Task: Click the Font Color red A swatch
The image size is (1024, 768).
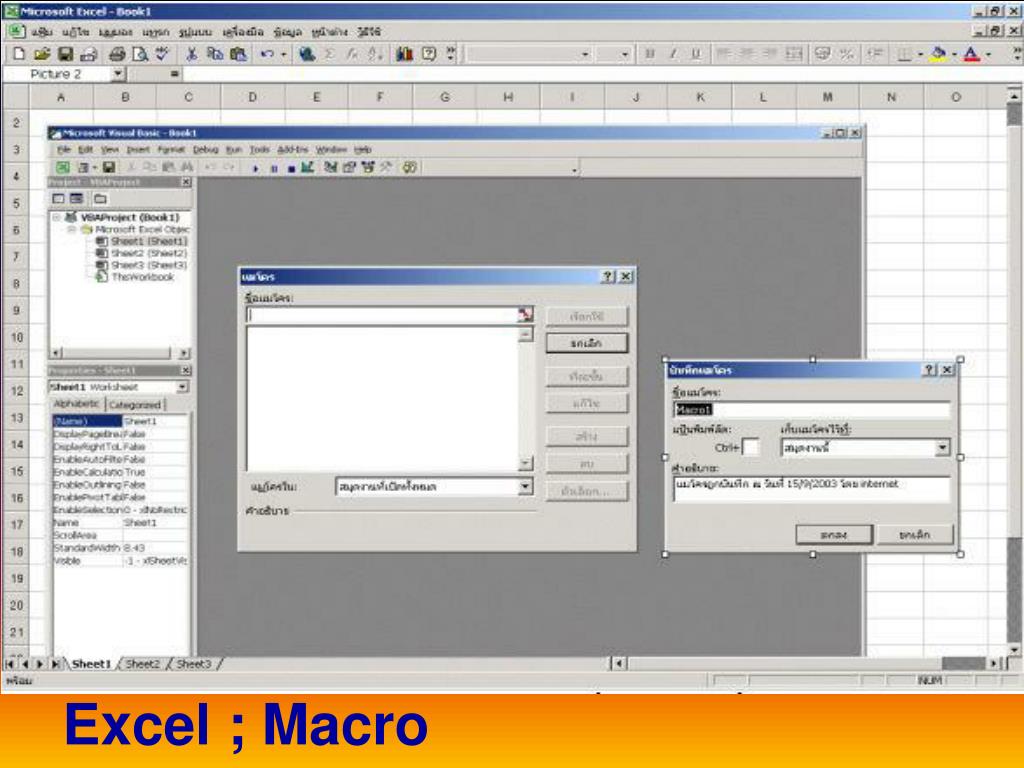Action: (972, 54)
